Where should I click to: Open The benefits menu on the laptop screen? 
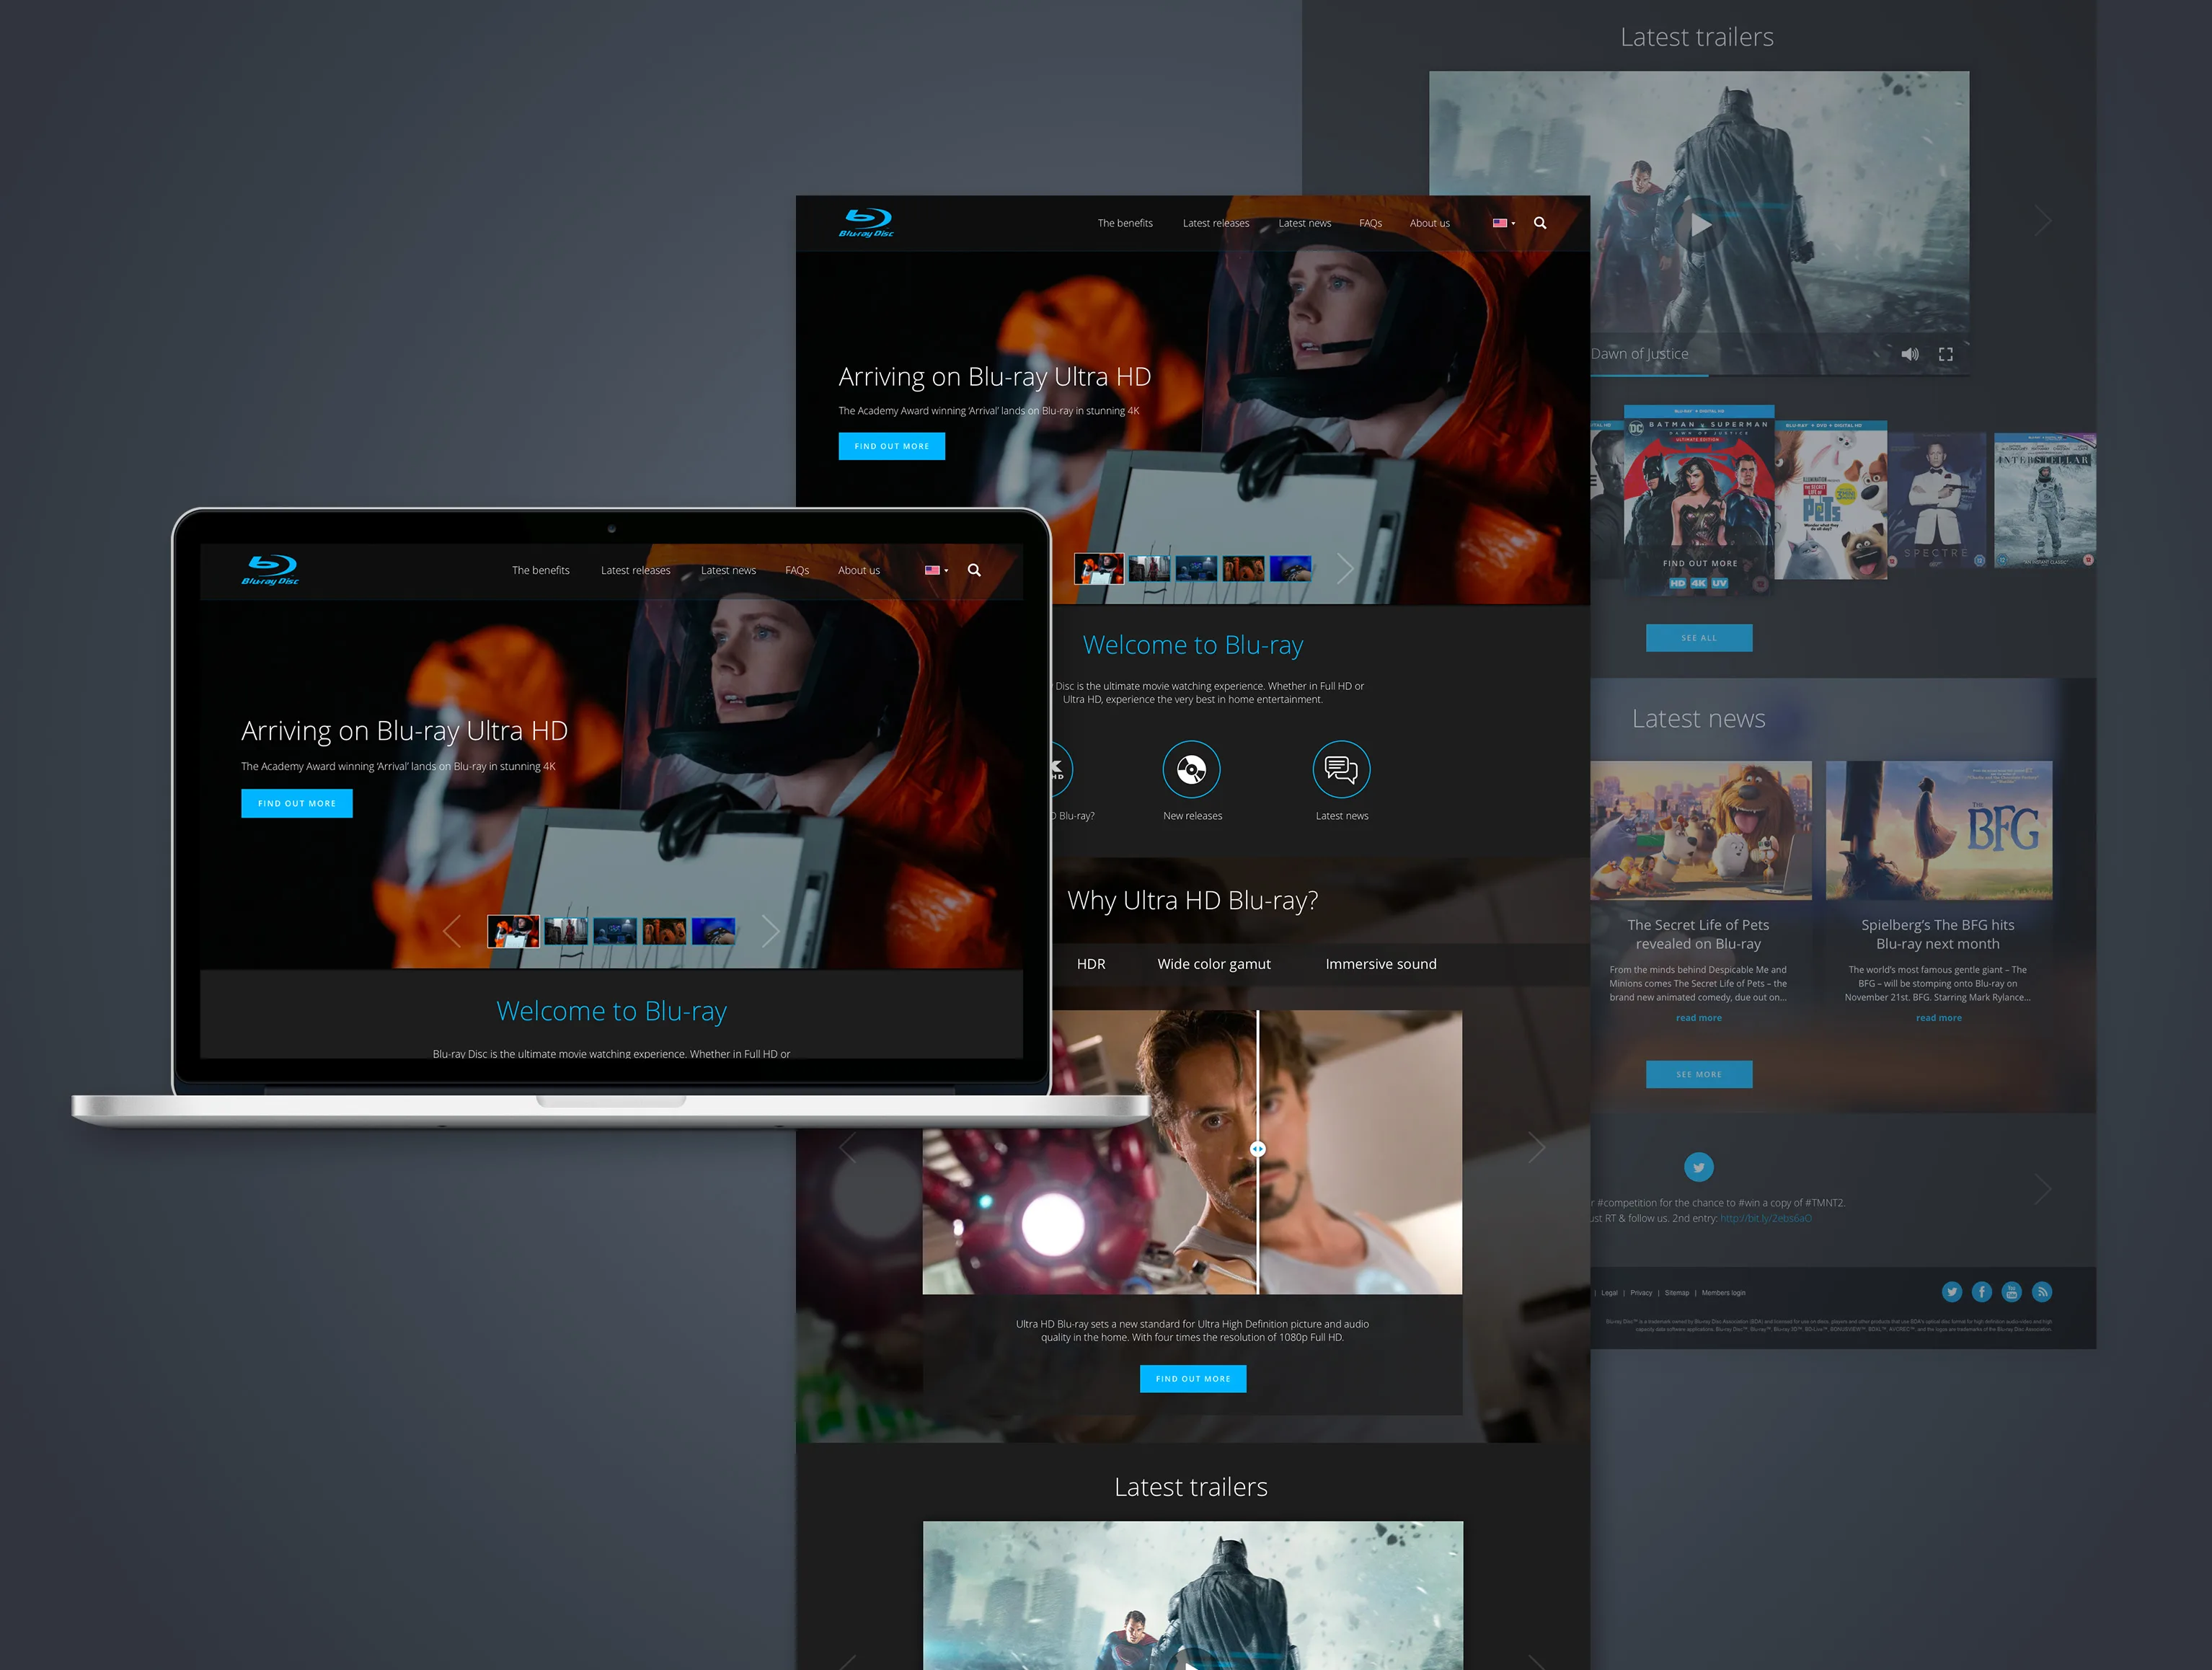pos(541,570)
